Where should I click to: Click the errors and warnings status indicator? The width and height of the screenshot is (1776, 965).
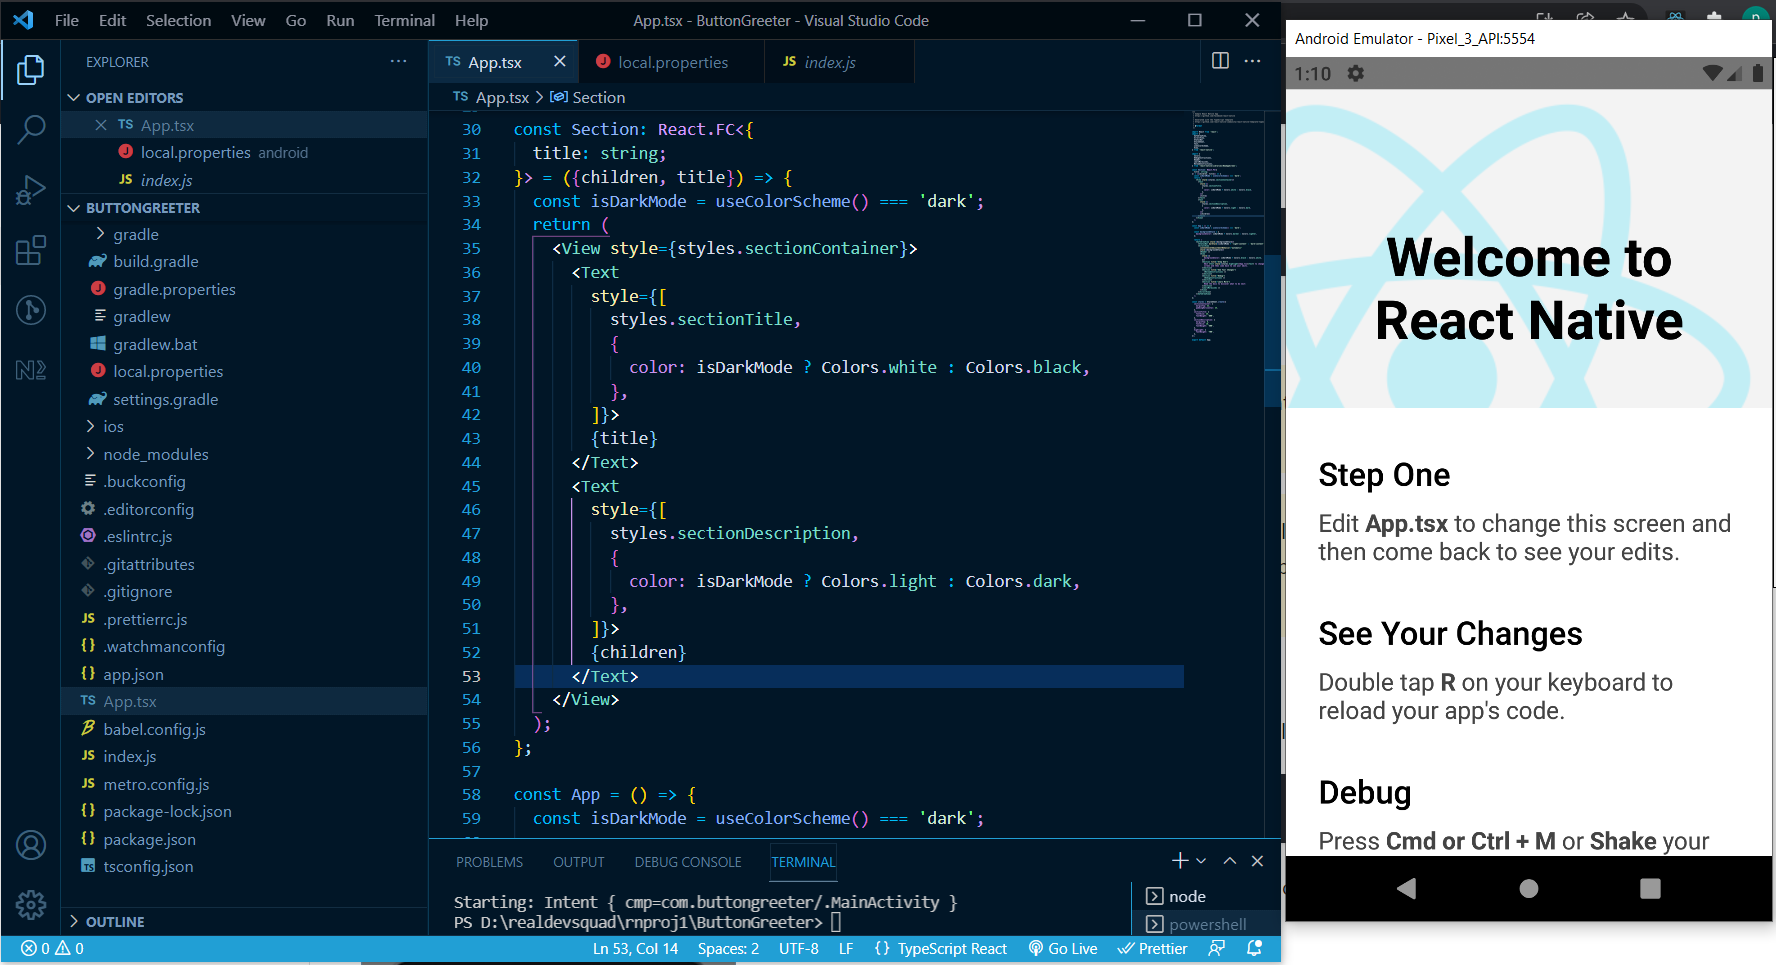point(53,949)
